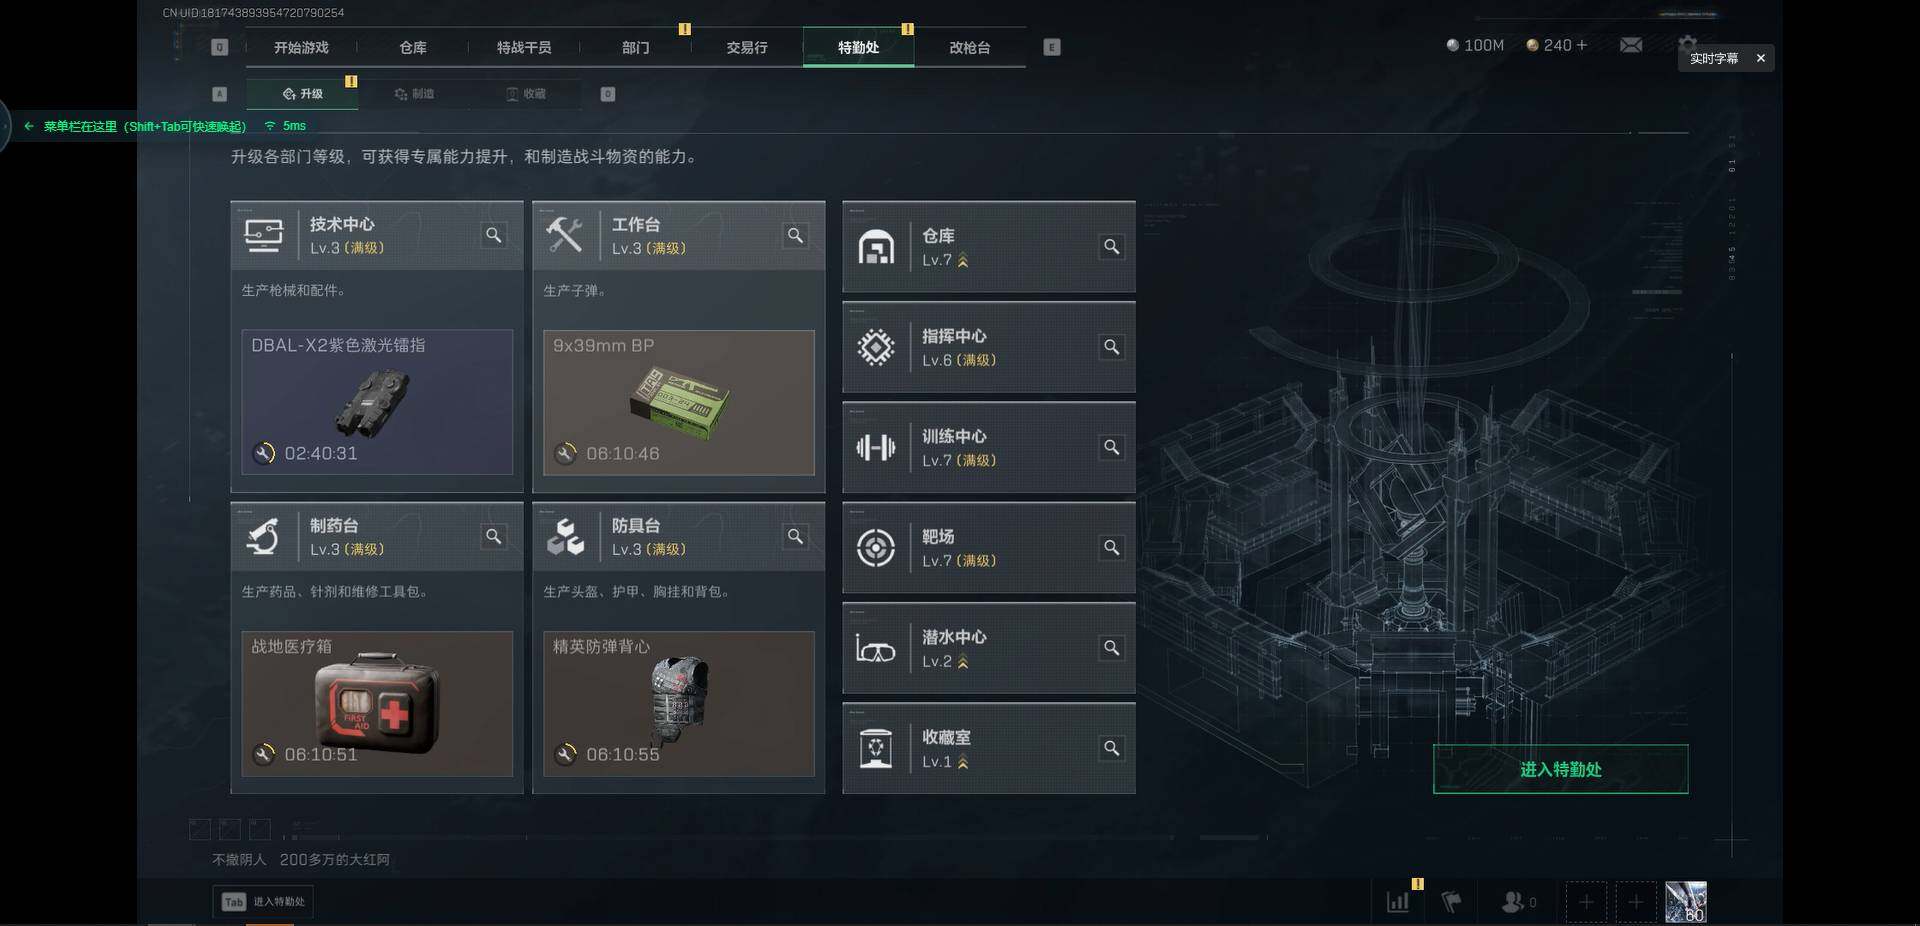Switch to the 改枪台 tab

[x=970, y=47]
